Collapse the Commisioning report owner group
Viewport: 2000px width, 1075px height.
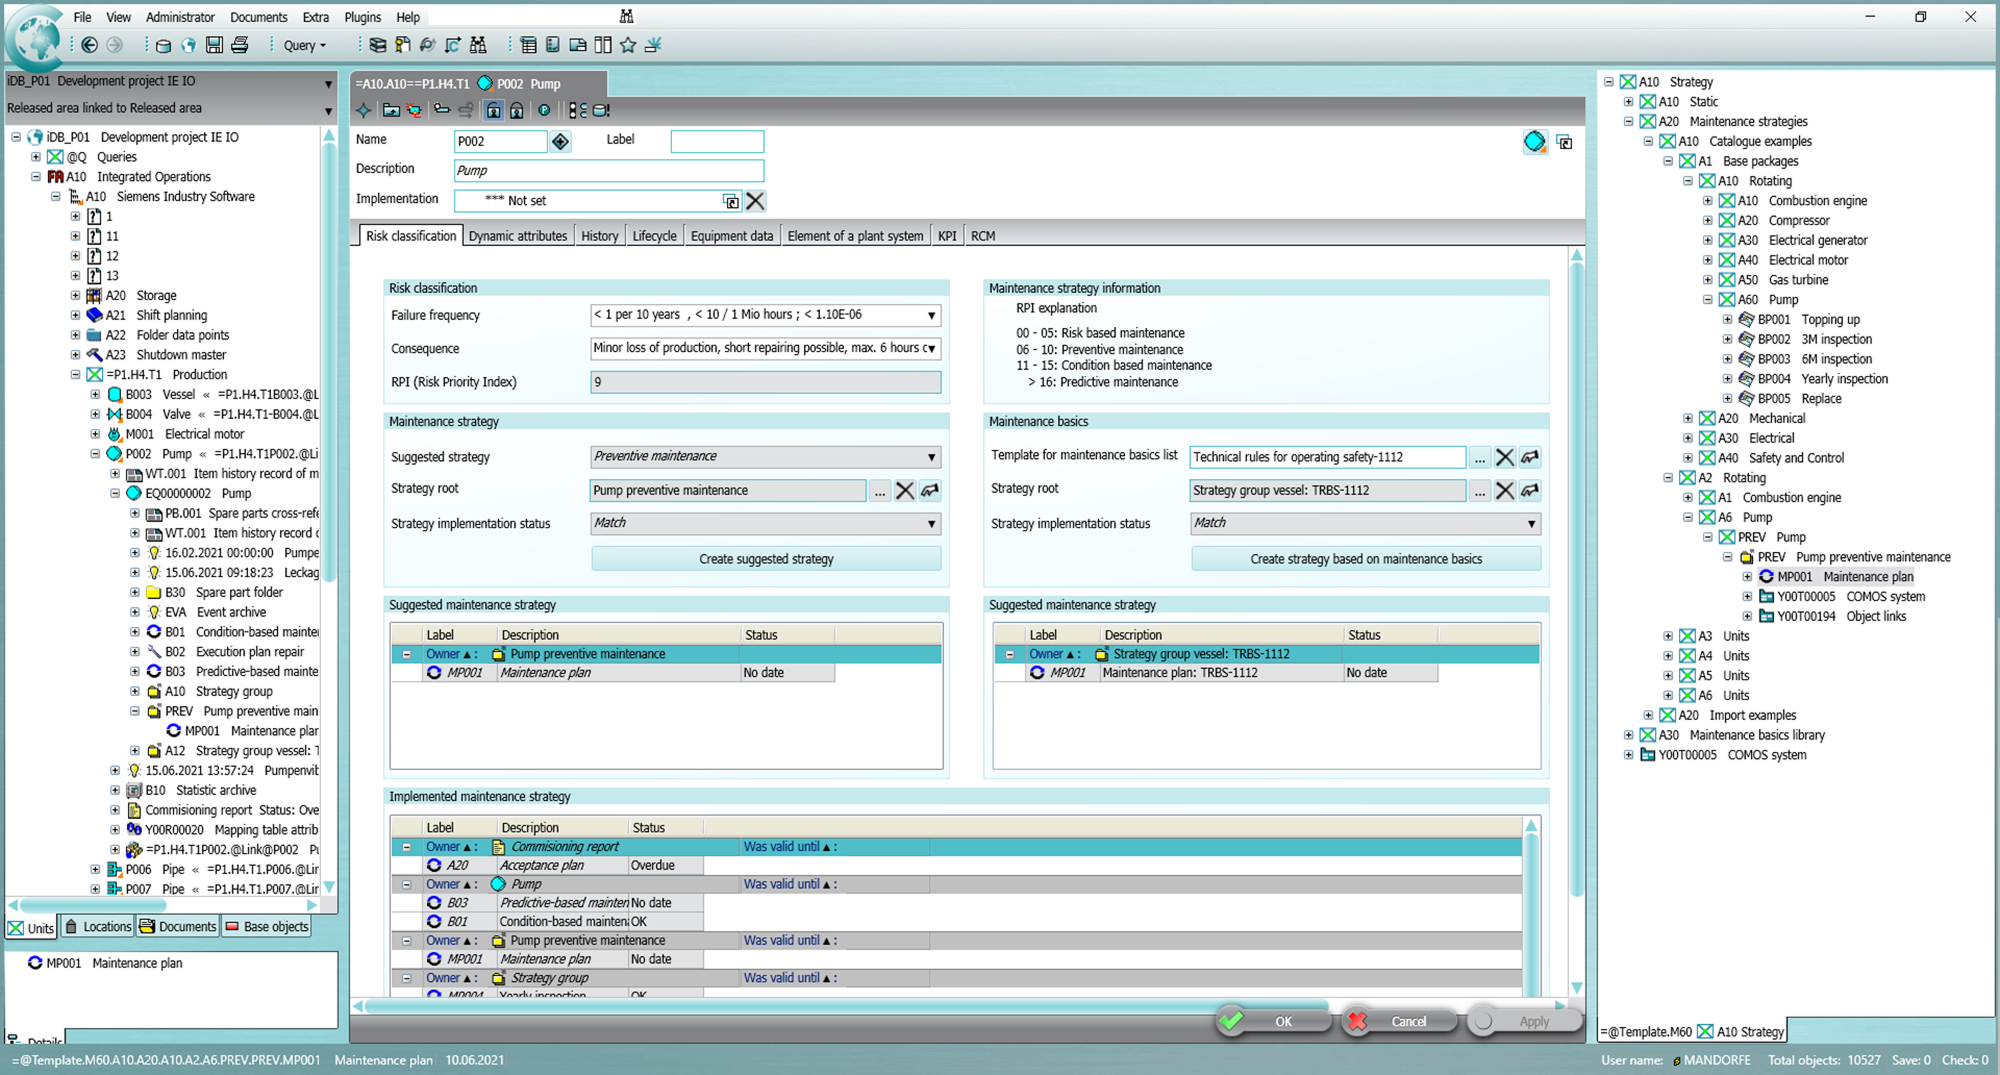[x=407, y=847]
